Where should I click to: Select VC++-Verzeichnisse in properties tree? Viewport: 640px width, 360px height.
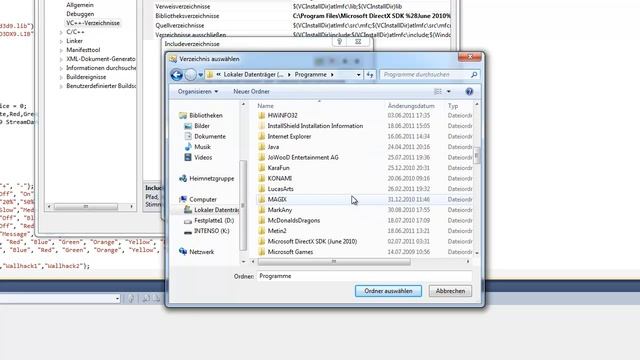pos(93,23)
